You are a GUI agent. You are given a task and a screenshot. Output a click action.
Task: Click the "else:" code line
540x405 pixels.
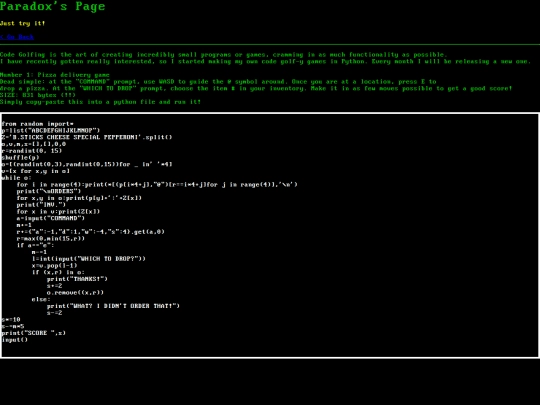[x=41, y=299]
